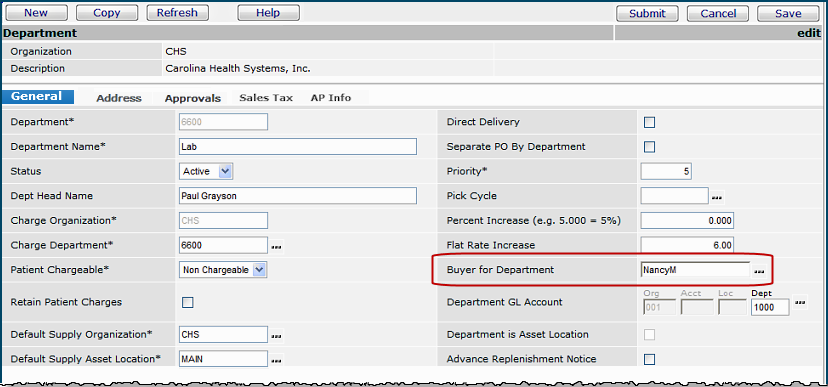Screen dimensions: 828x387
Task: Switch to the Address tab
Action: tap(119, 98)
